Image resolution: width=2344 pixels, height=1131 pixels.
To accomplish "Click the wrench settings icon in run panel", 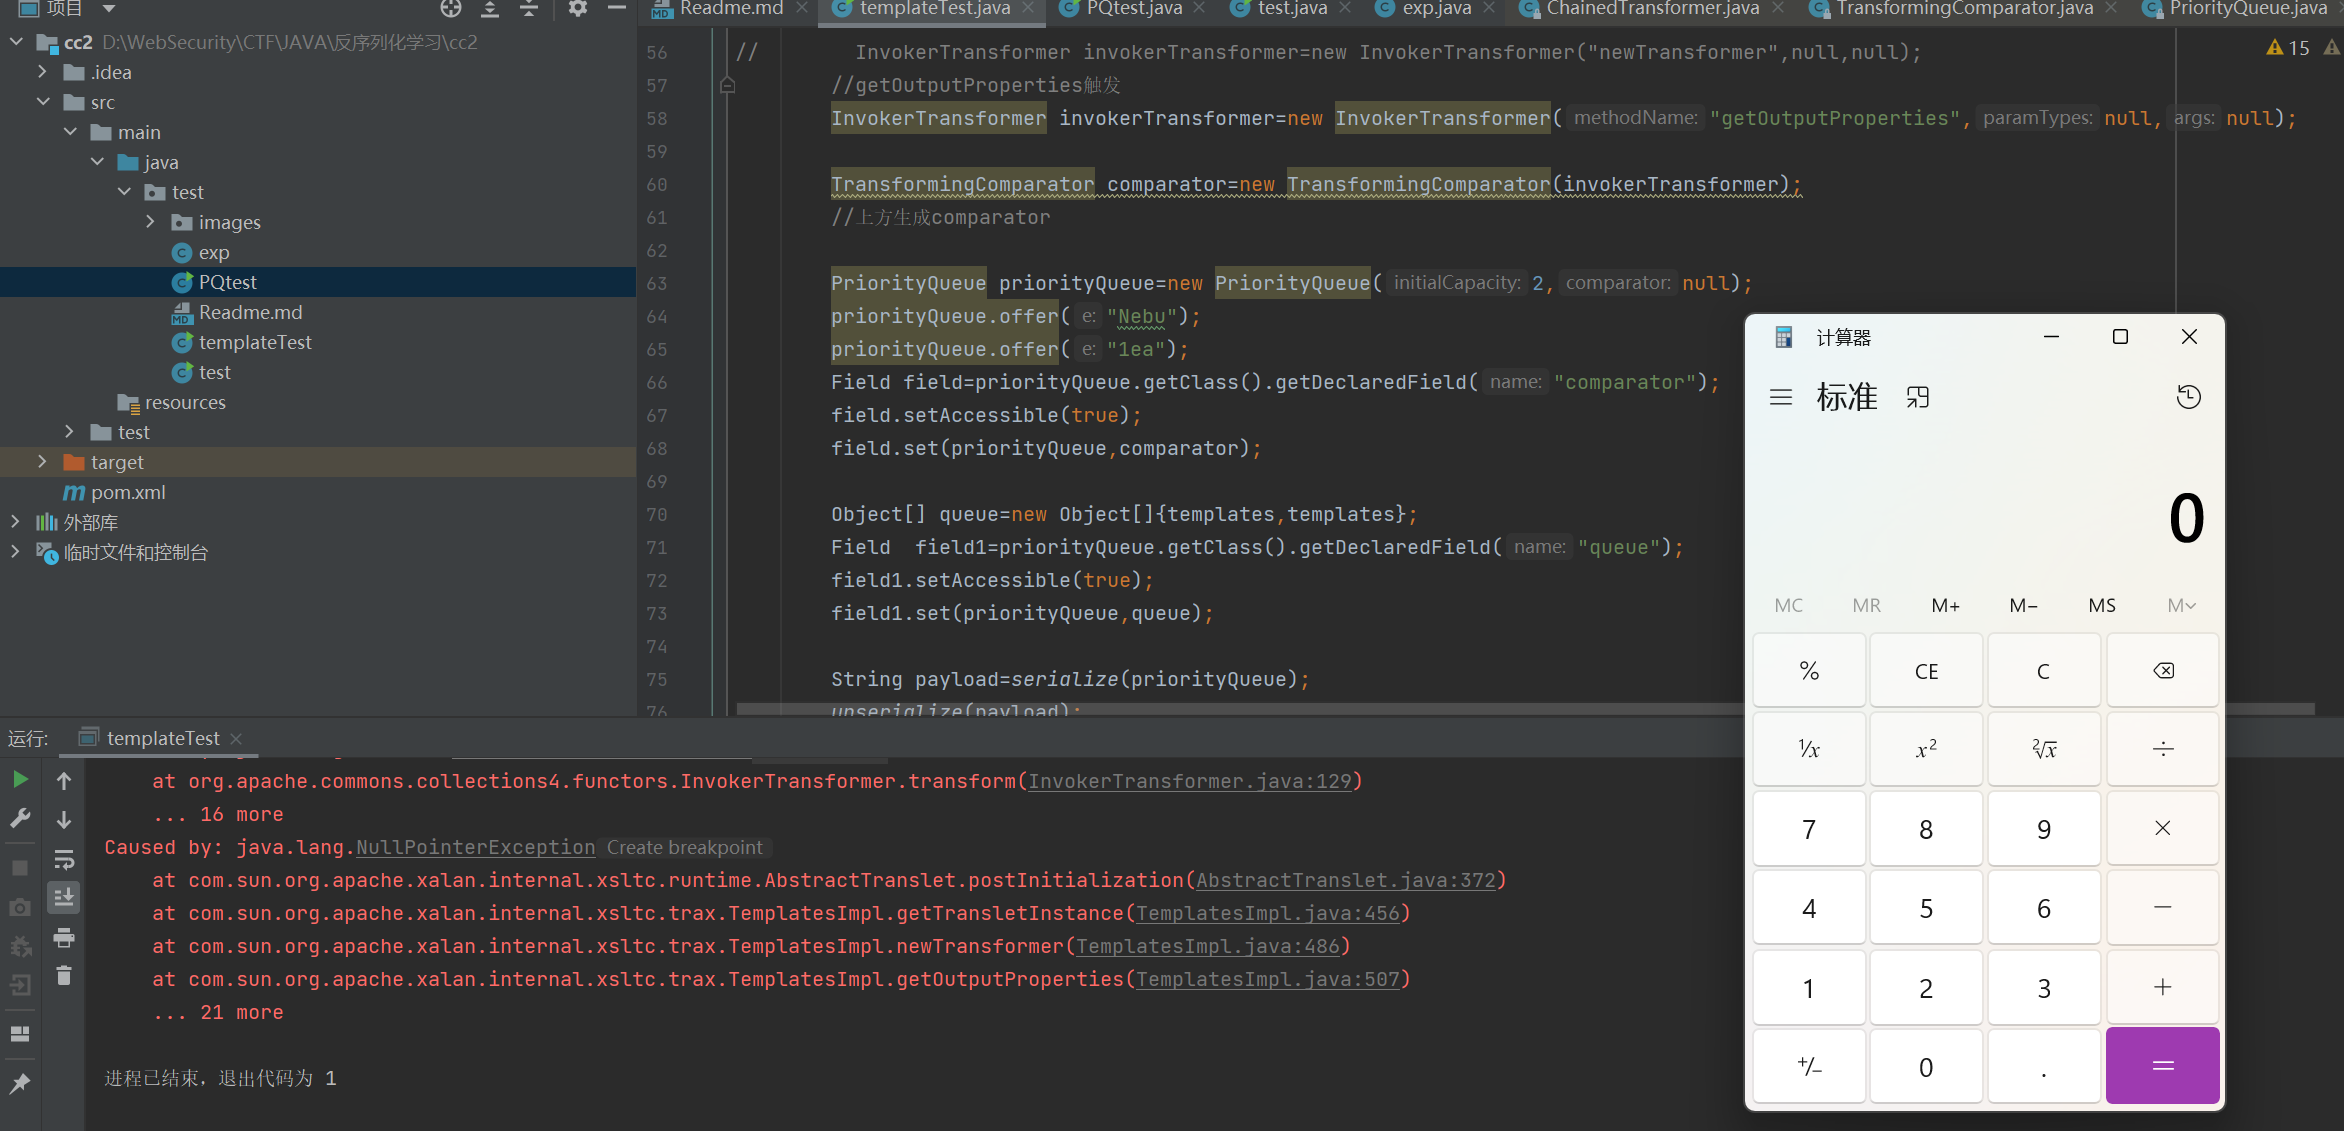I will point(20,819).
